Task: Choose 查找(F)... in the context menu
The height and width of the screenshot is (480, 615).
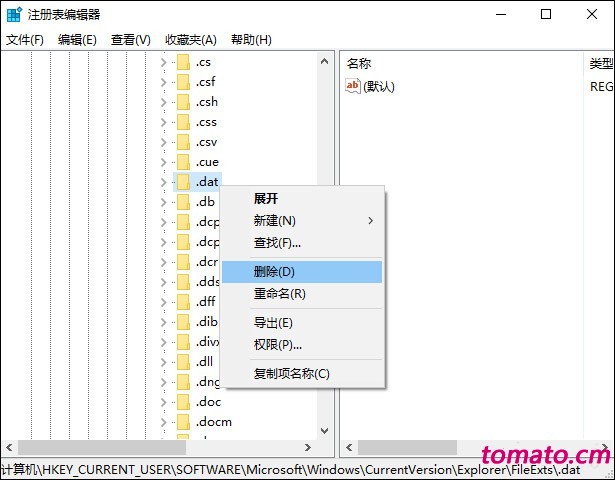Action: (302, 243)
